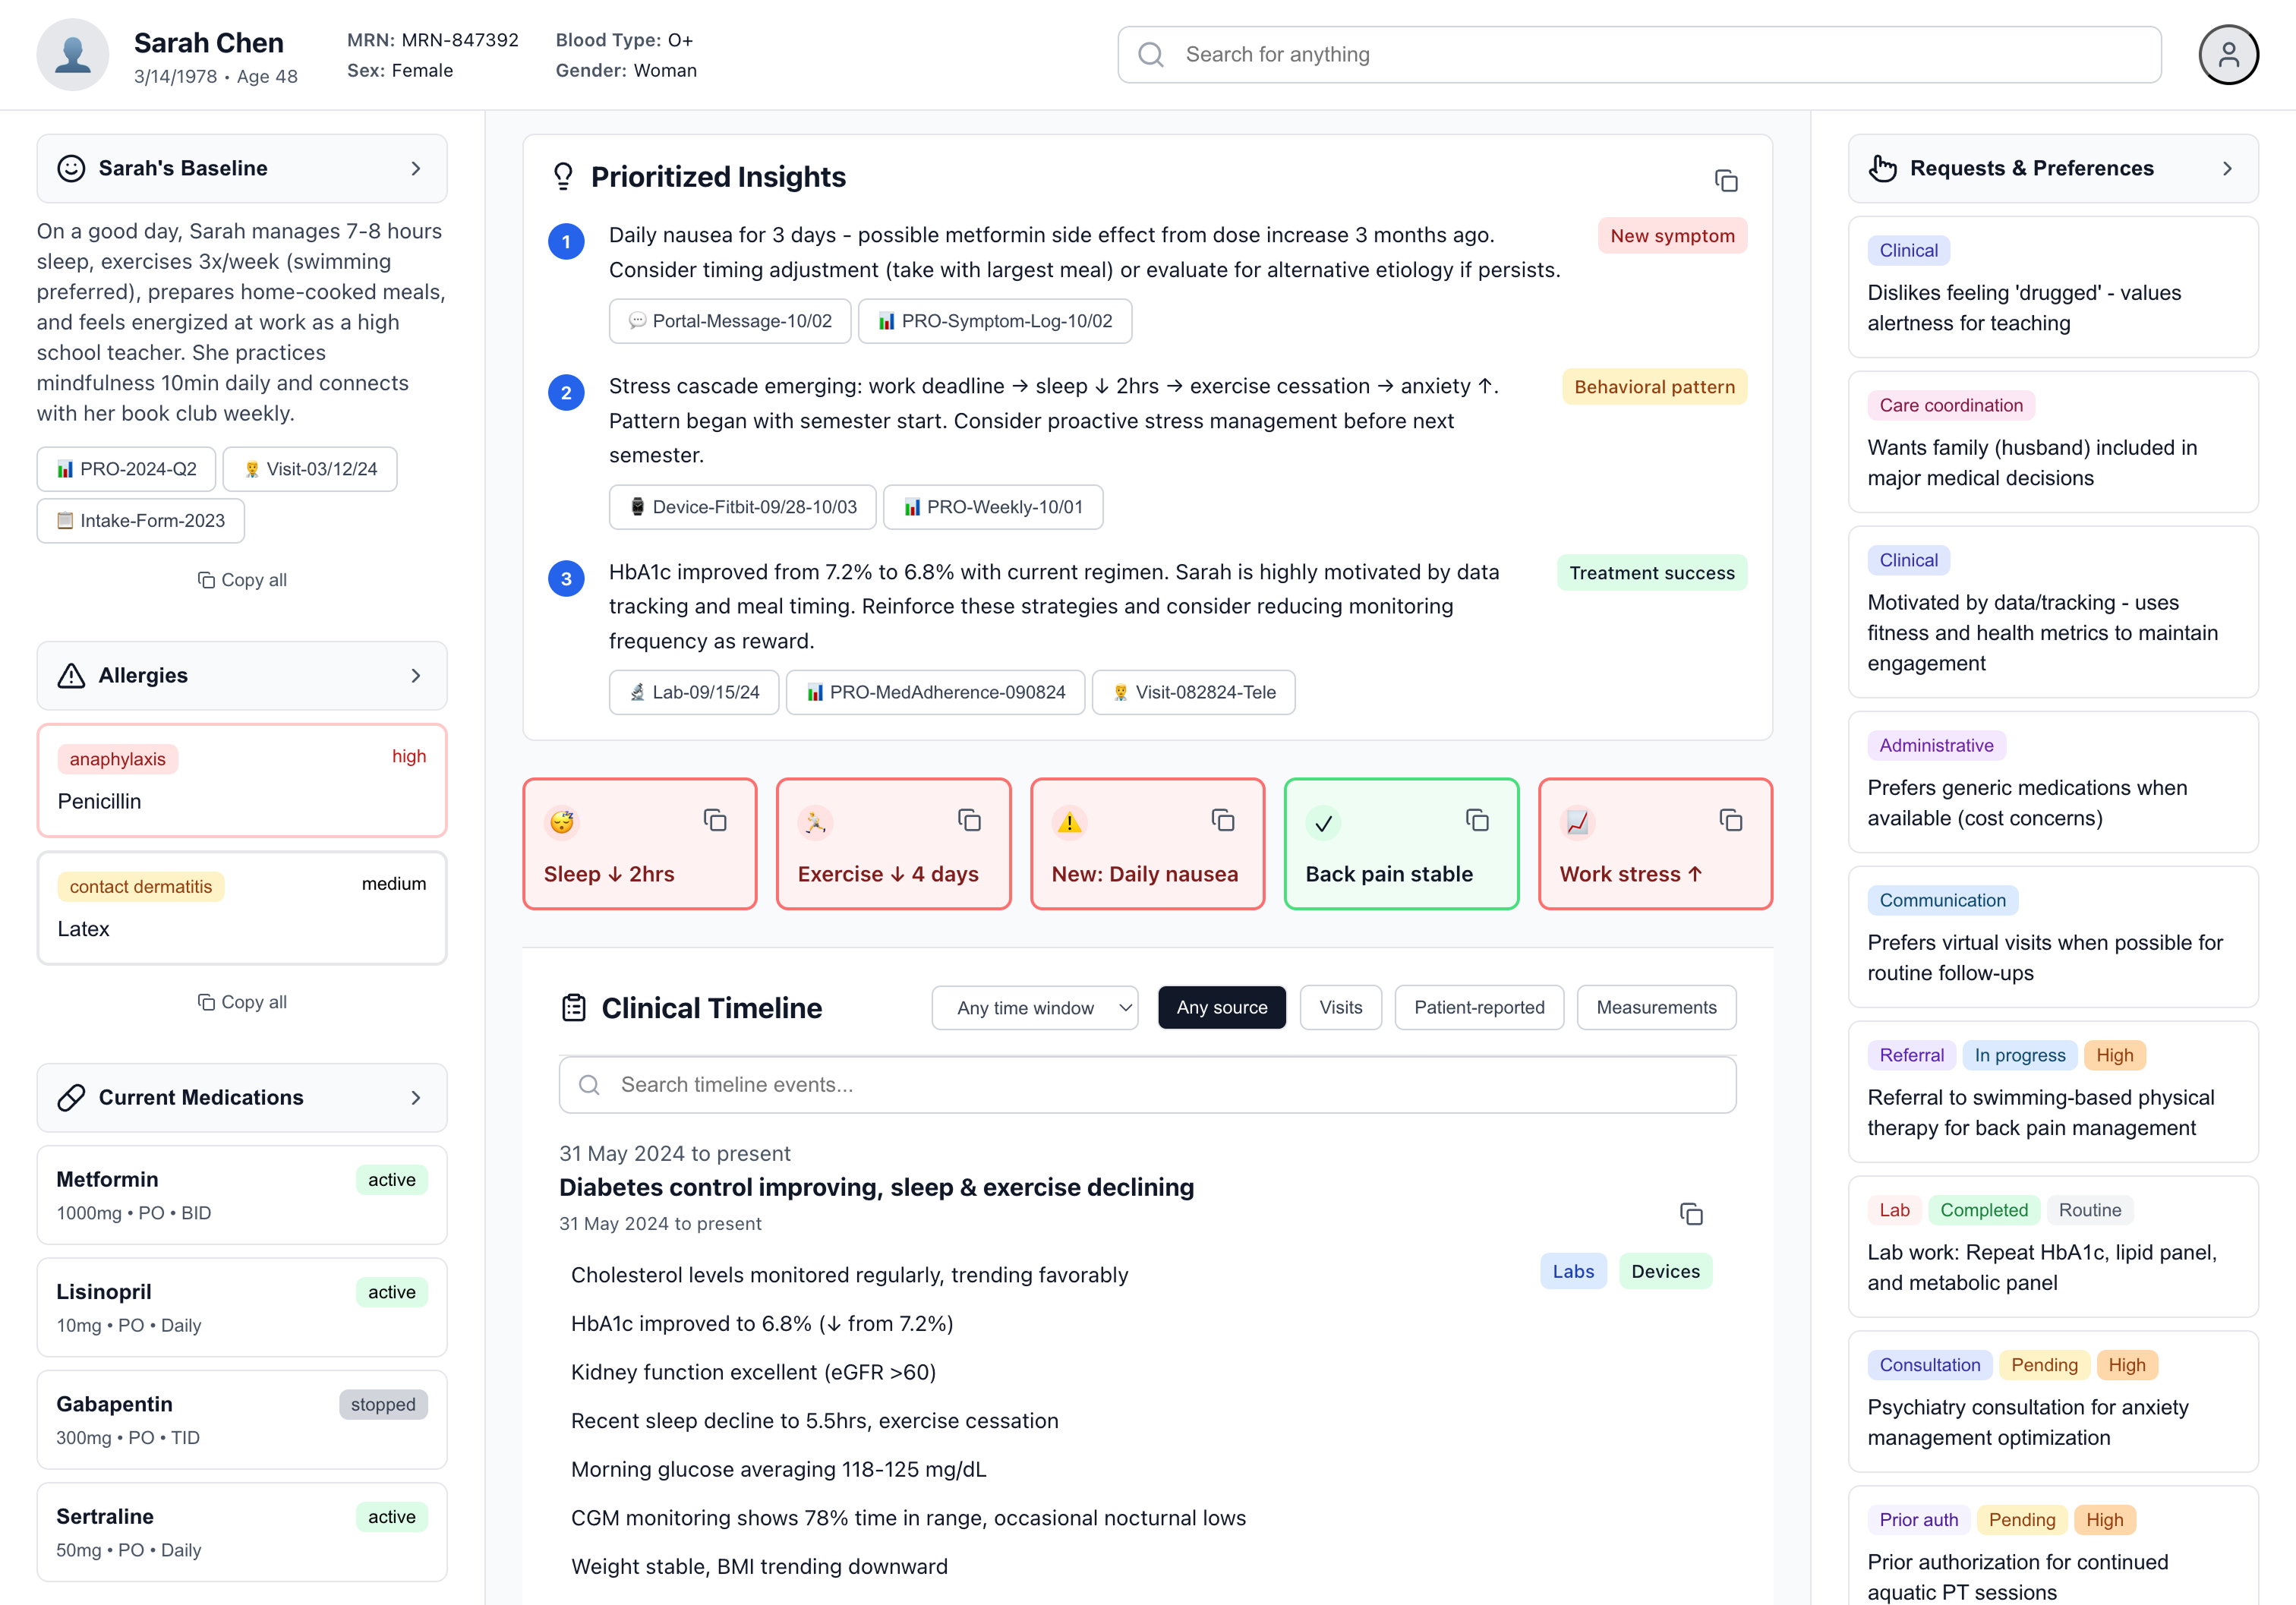The image size is (2296, 1605).
Task: Open the user profile icon
Action: (2227, 55)
